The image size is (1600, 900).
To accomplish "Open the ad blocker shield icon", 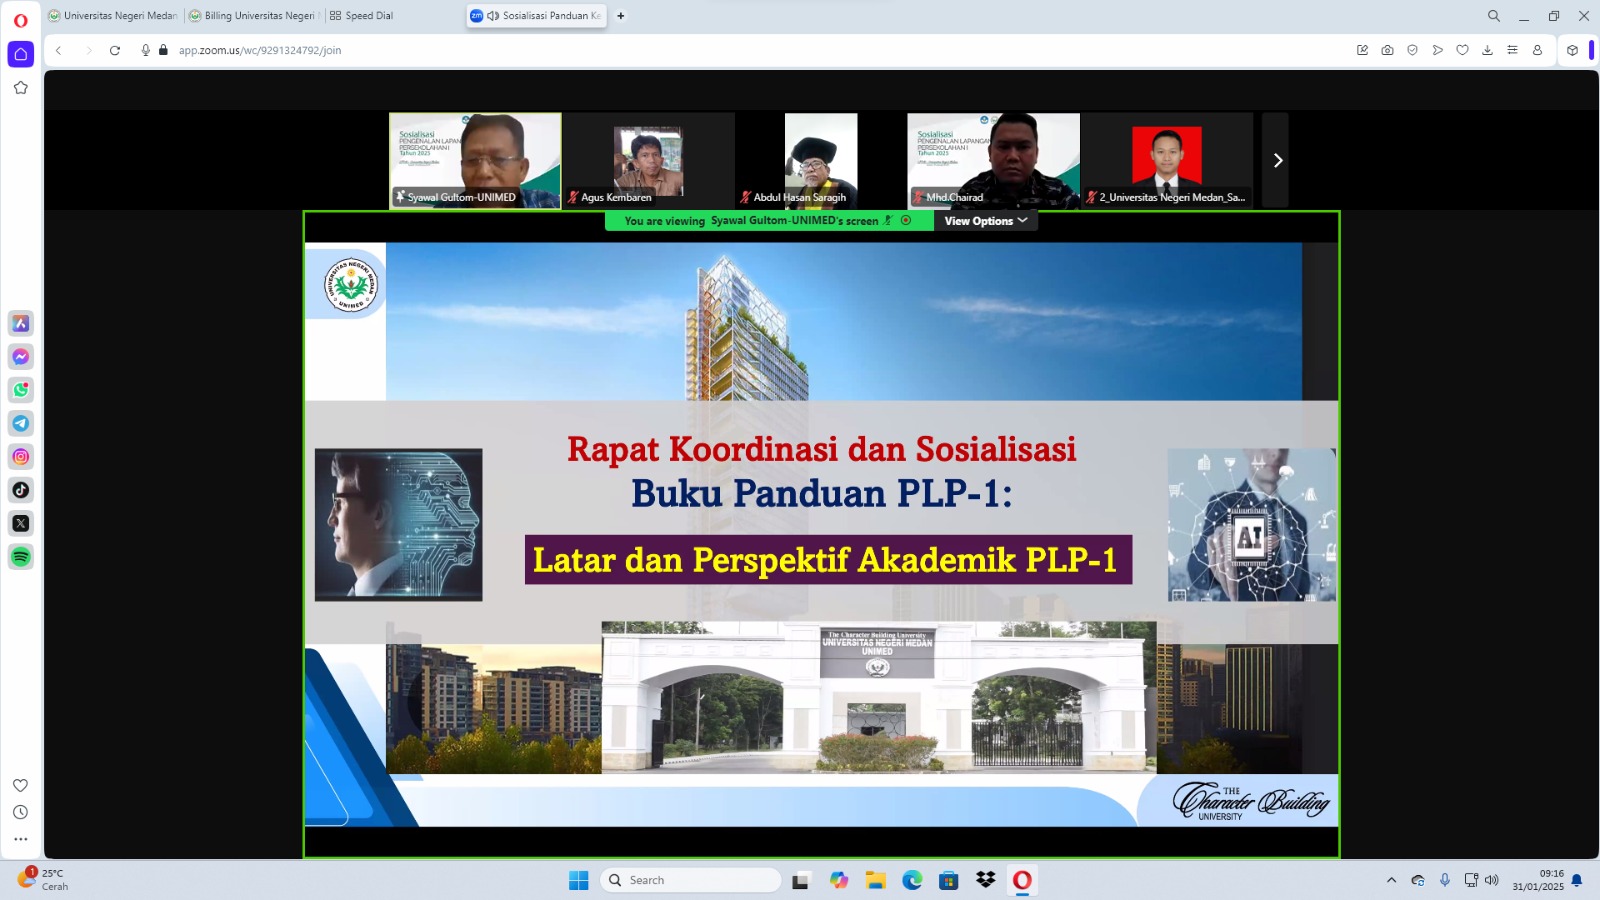I will tap(1412, 50).
